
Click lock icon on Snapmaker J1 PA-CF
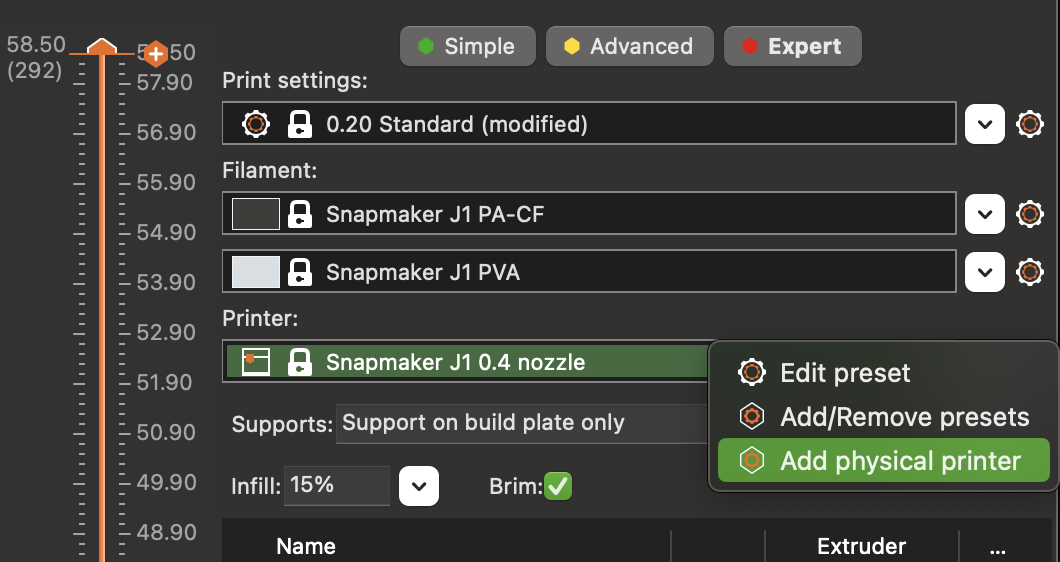[299, 214]
